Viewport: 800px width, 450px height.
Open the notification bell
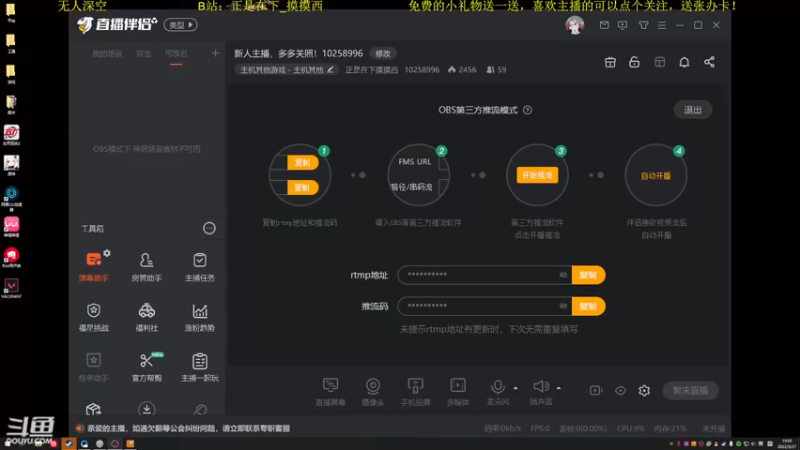click(x=684, y=62)
